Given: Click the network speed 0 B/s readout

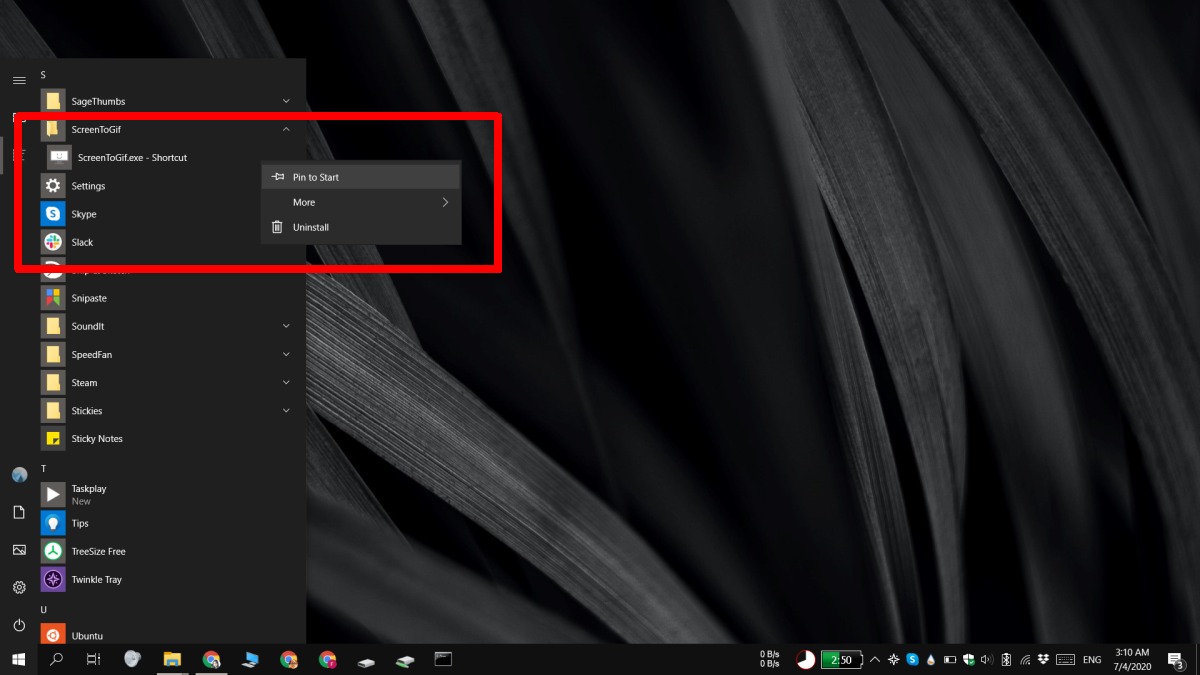Looking at the screenshot, I should (770, 659).
